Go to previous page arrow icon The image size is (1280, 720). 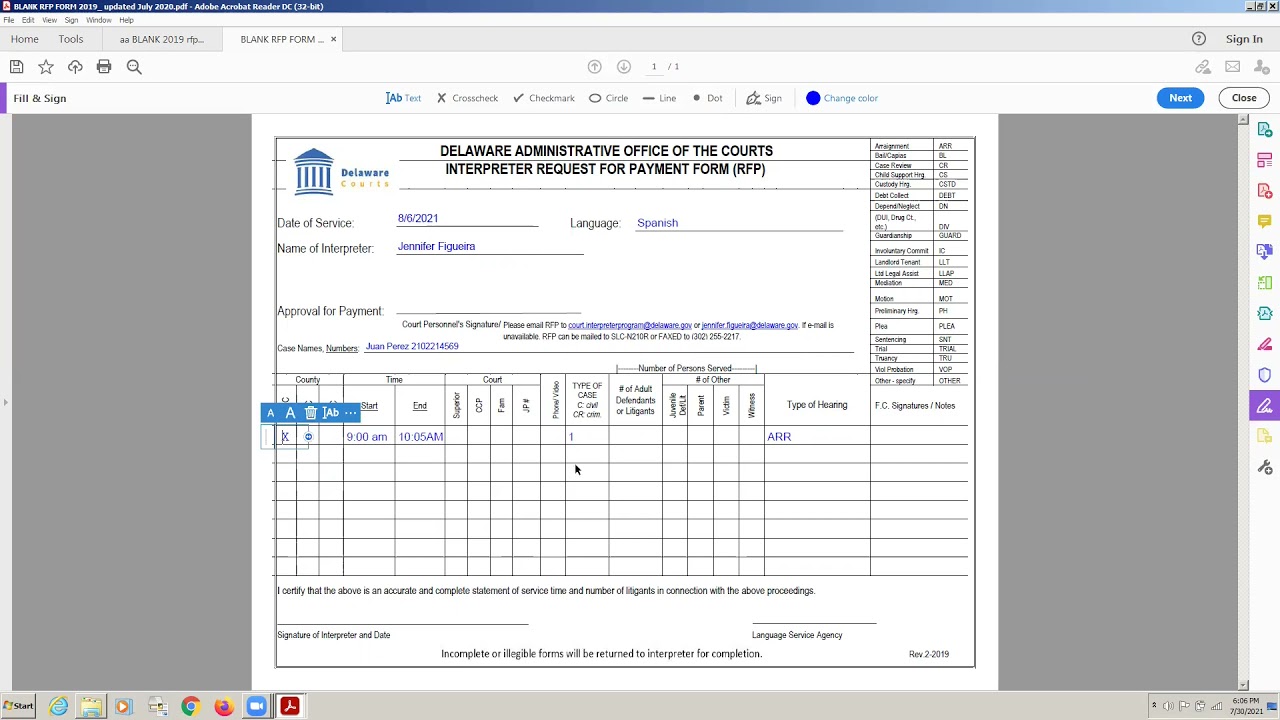[x=595, y=67]
